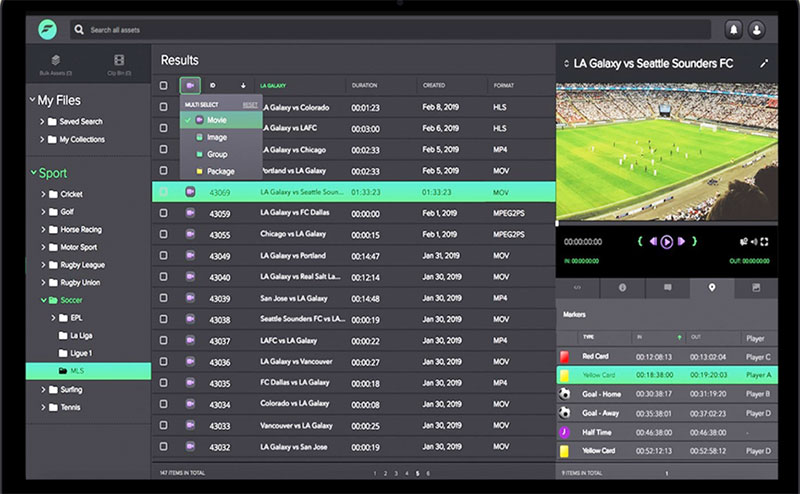Go to results page 6
Screen dimensions: 800x494
[x=429, y=472]
